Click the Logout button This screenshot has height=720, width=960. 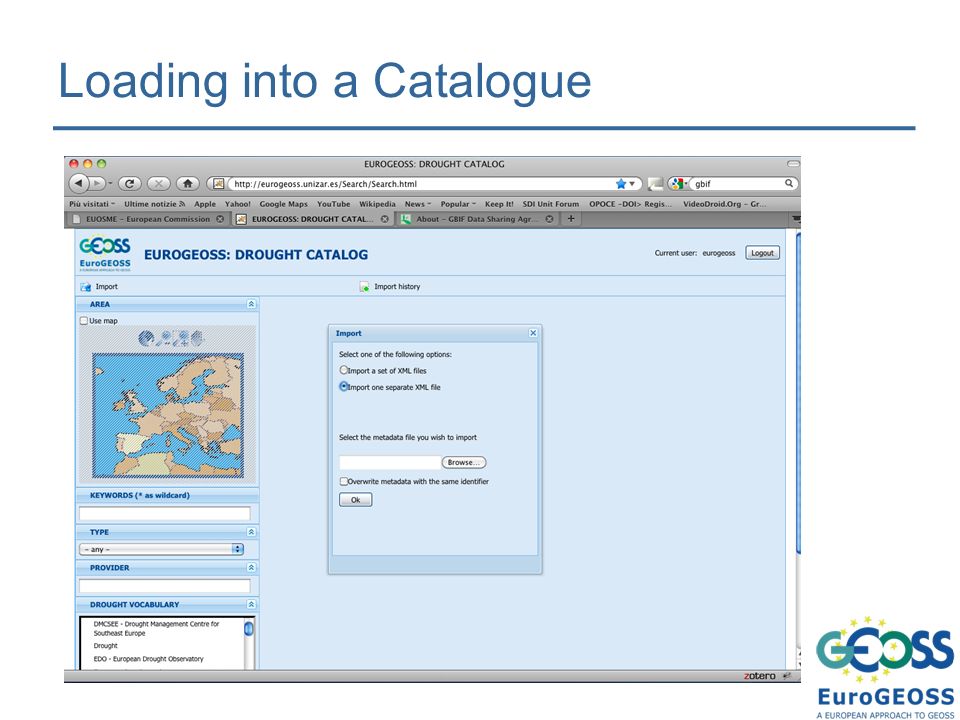coord(762,253)
